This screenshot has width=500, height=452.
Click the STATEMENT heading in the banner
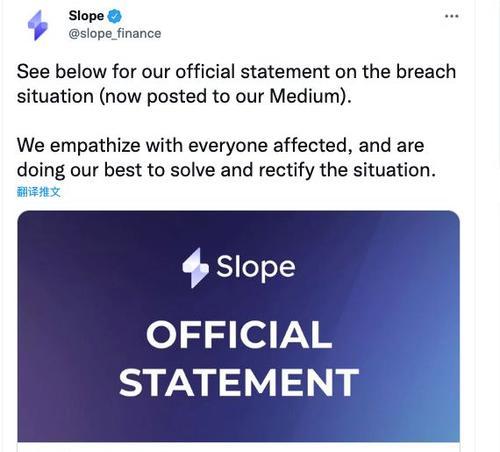point(239,382)
